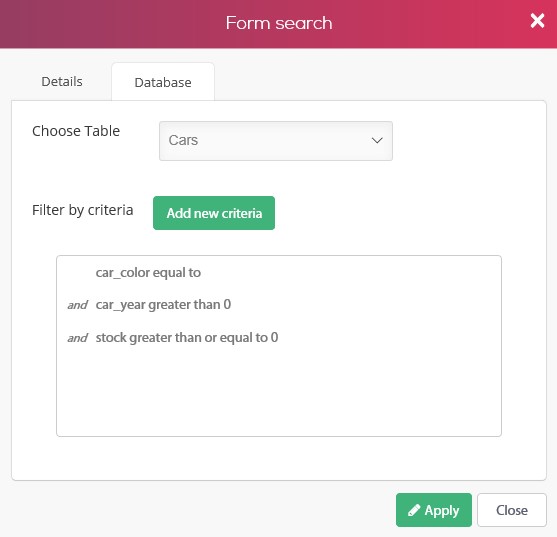Viewport: 557px width, 537px height.
Task: Add a new filter criteria
Action: [214, 213]
